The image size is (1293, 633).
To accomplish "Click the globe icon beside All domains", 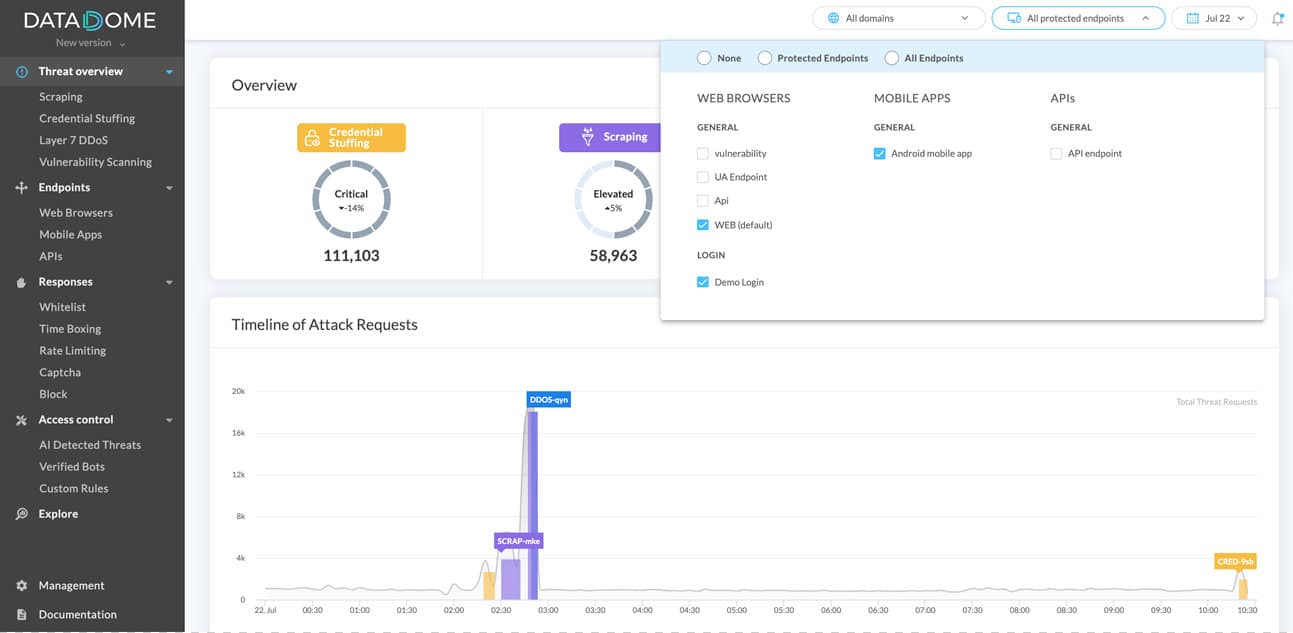I will [833, 18].
